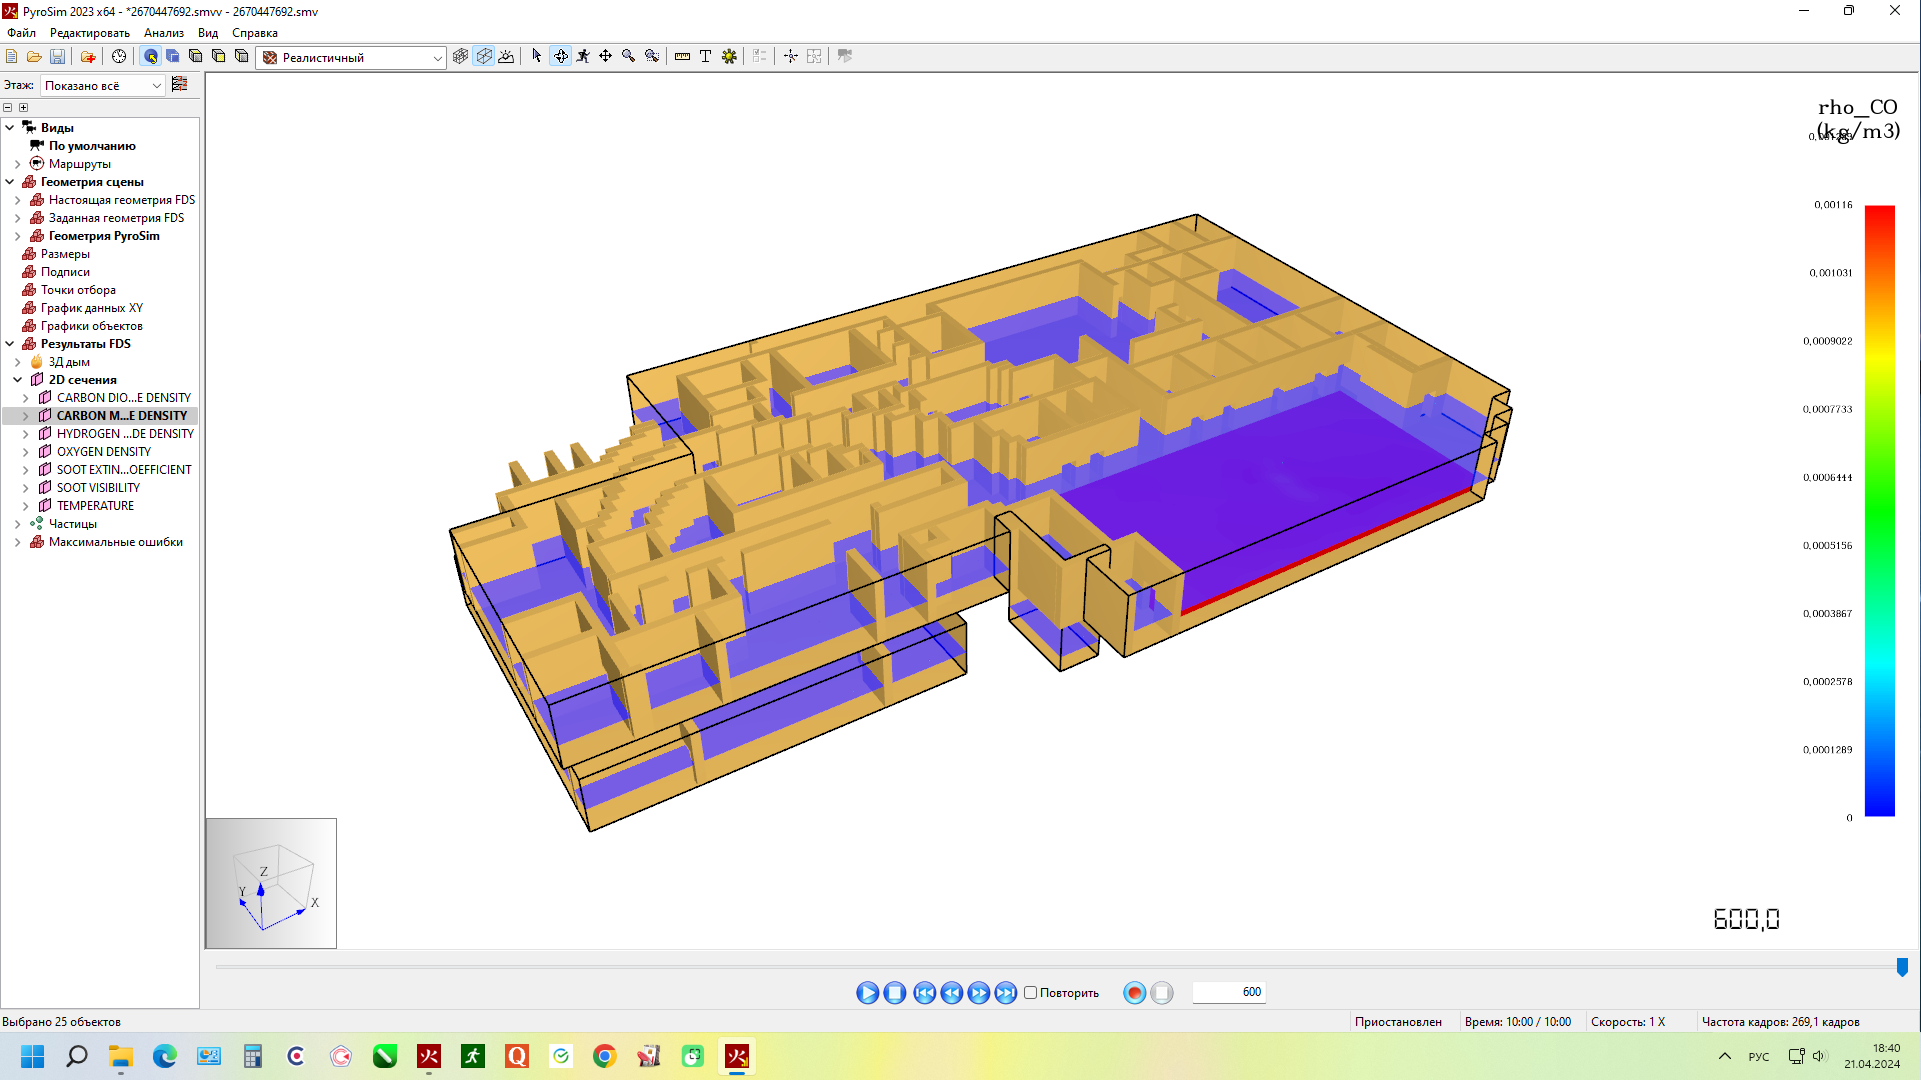Image resolution: width=1921 pixels, height=1080 pixels.
Task: Start recording with the red record button
Action: click(1134, 993)
